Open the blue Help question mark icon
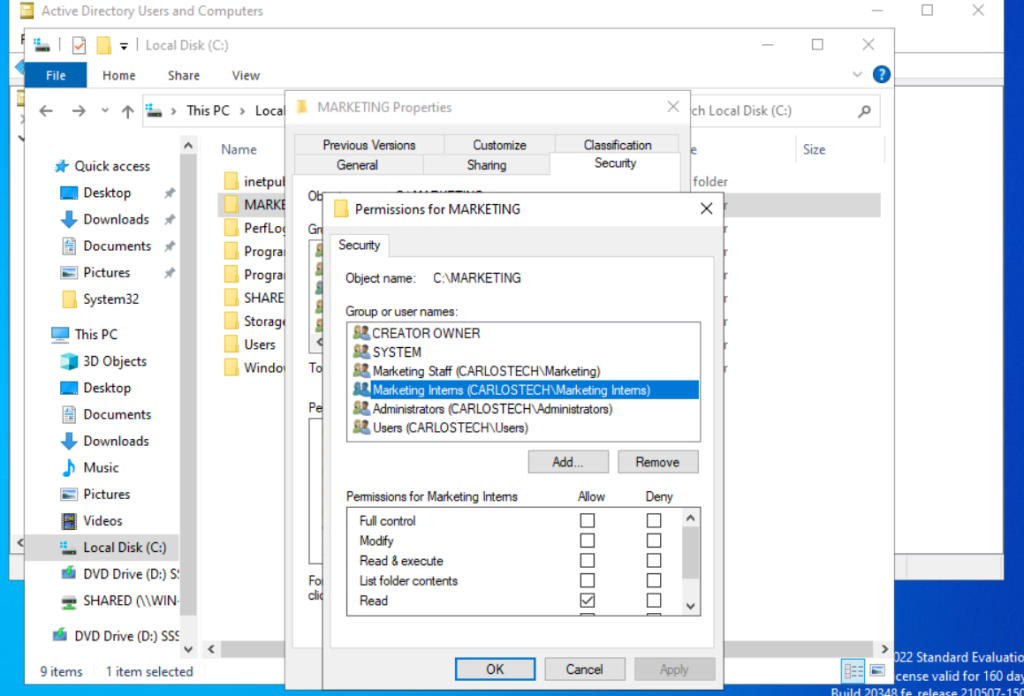1024x696 pixels. coord(881,75)
